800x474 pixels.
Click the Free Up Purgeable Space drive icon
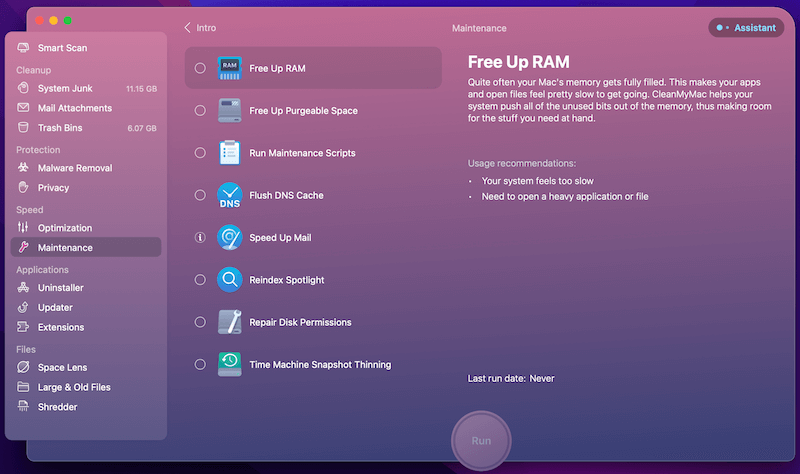click(x=230, y=110)
